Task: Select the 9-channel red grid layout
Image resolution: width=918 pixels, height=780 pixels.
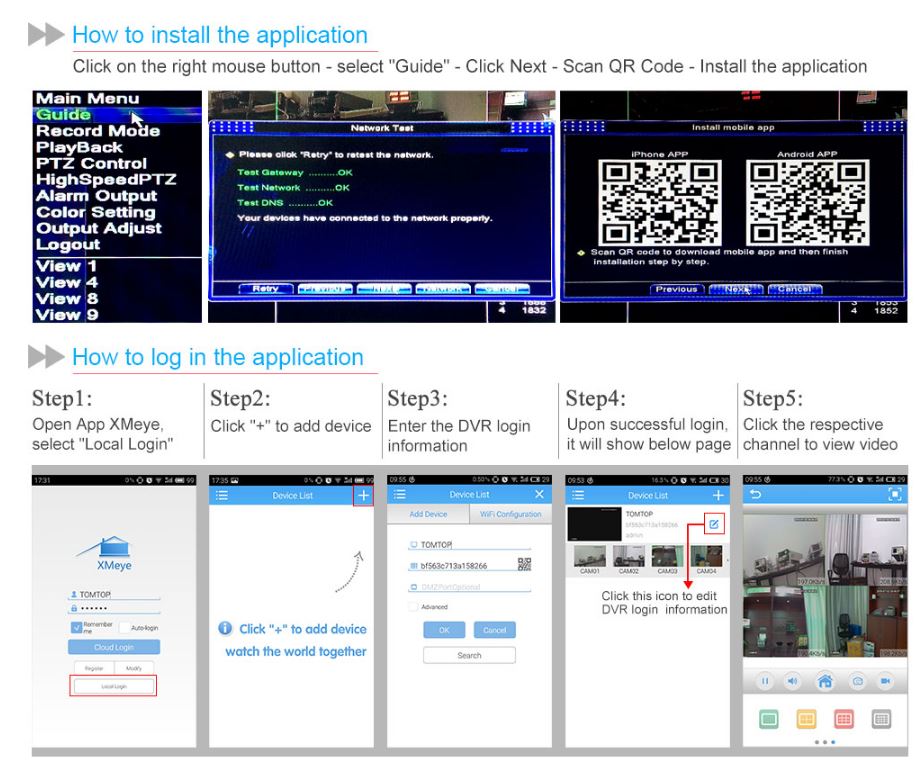Action: [845, 719]
